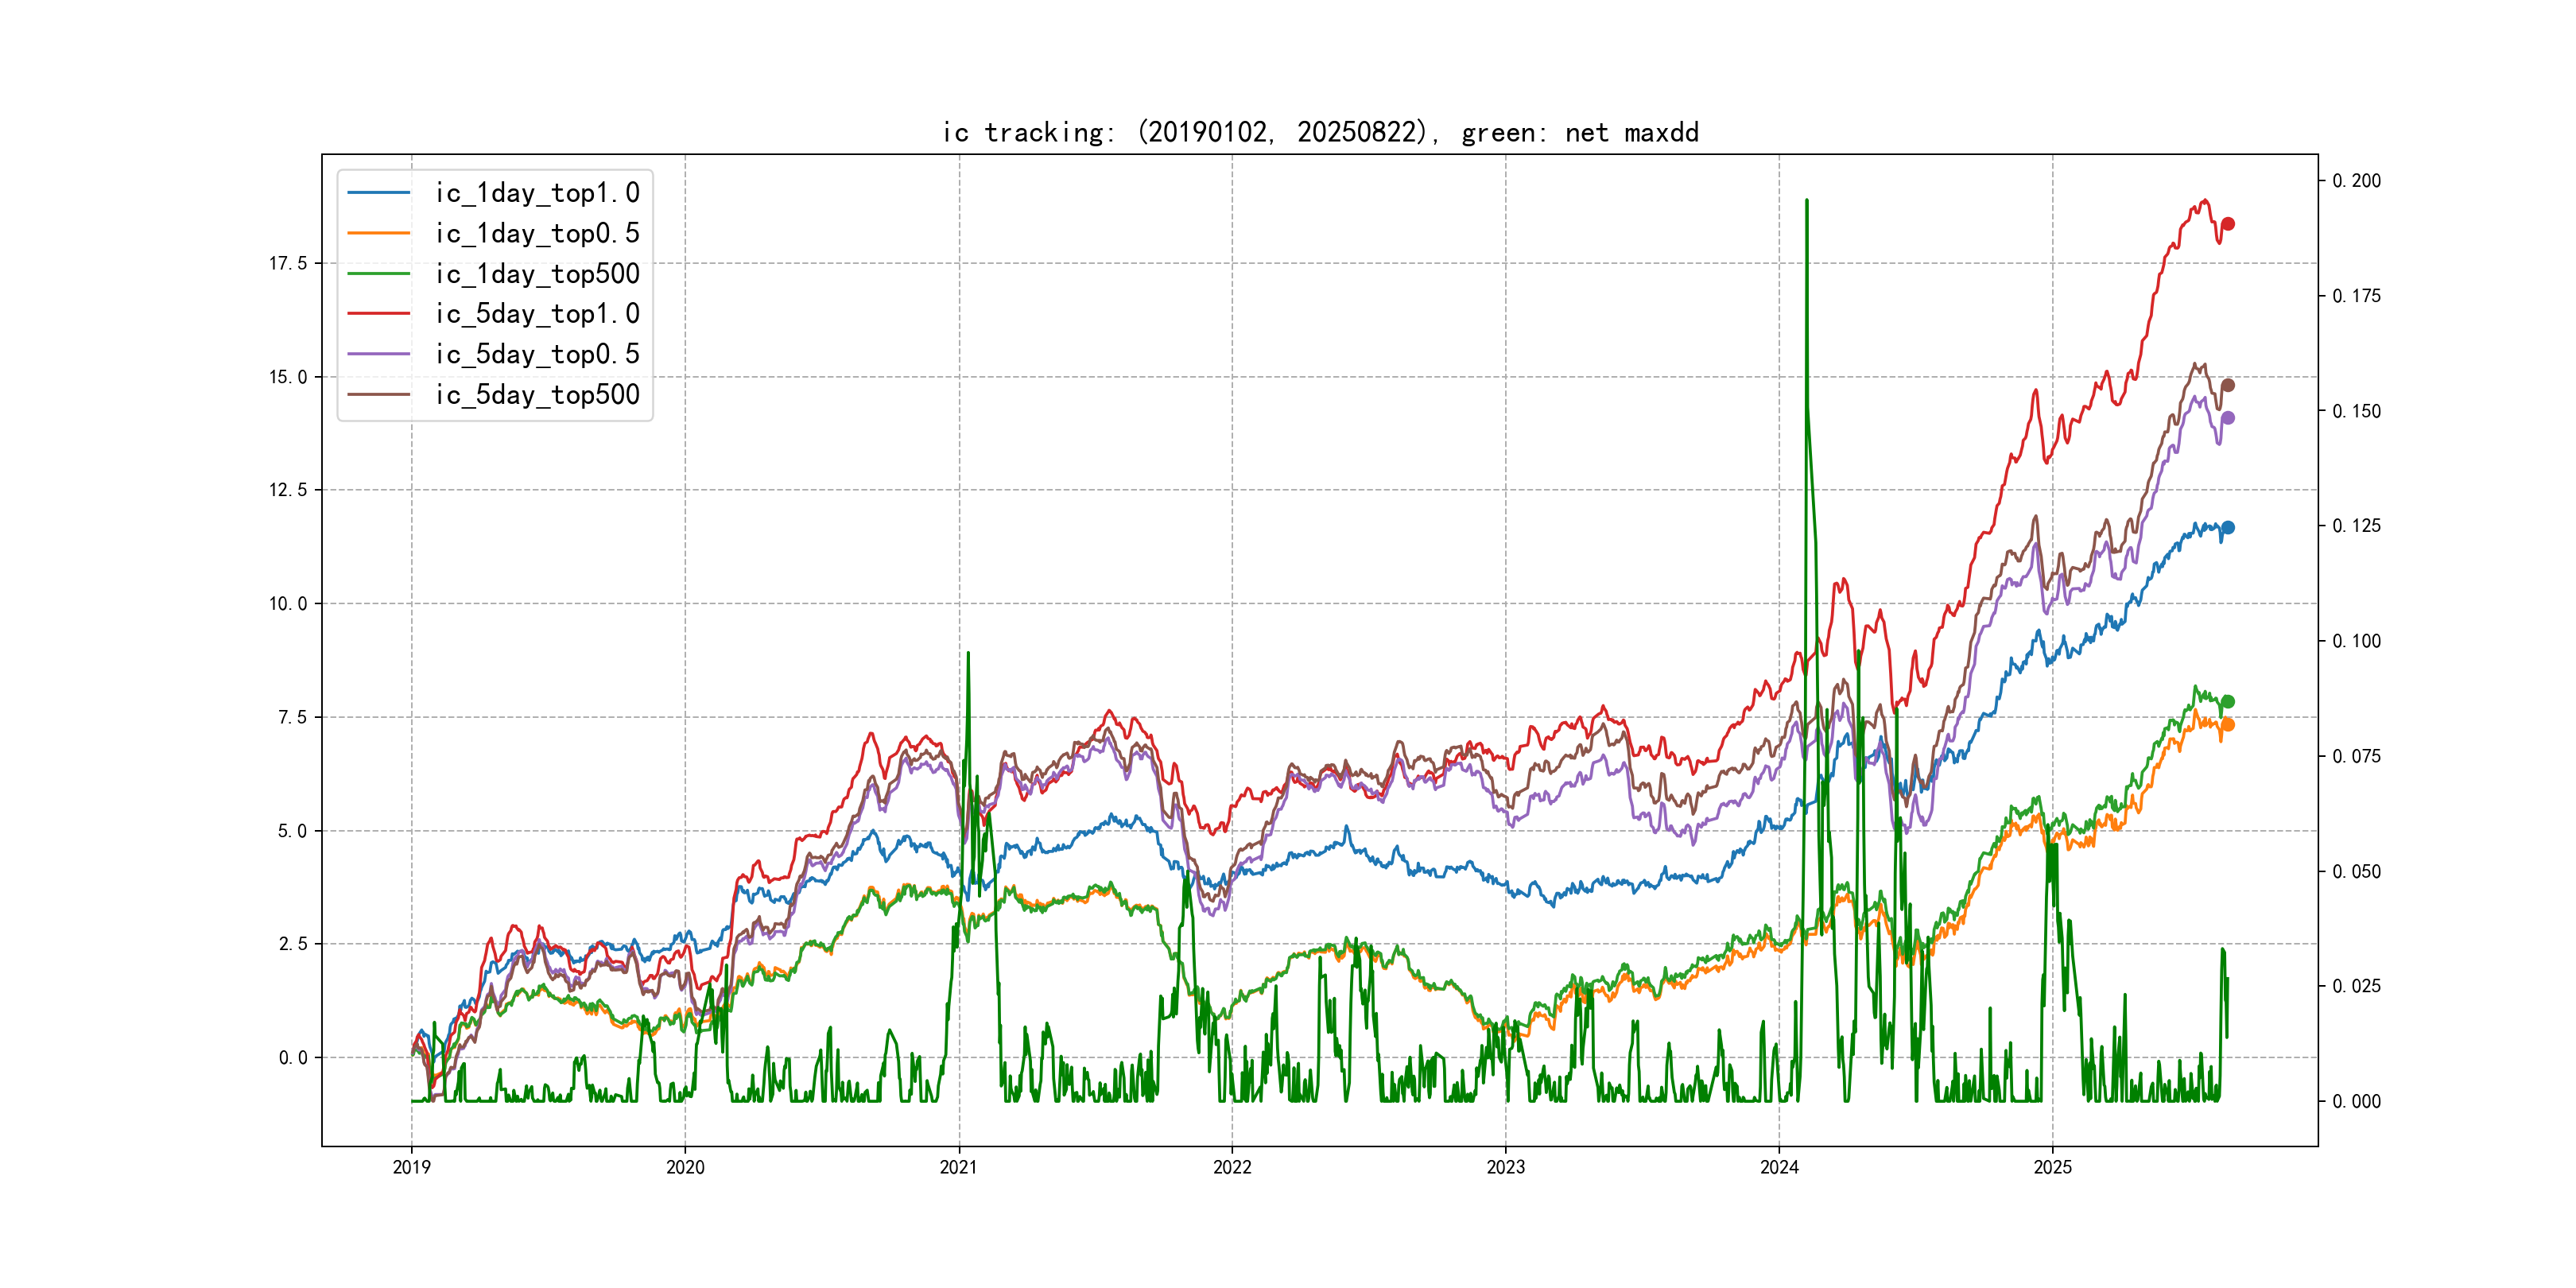Click the 2022 x-axis tick label
The image size is (2576, 1288).
1232,1167
